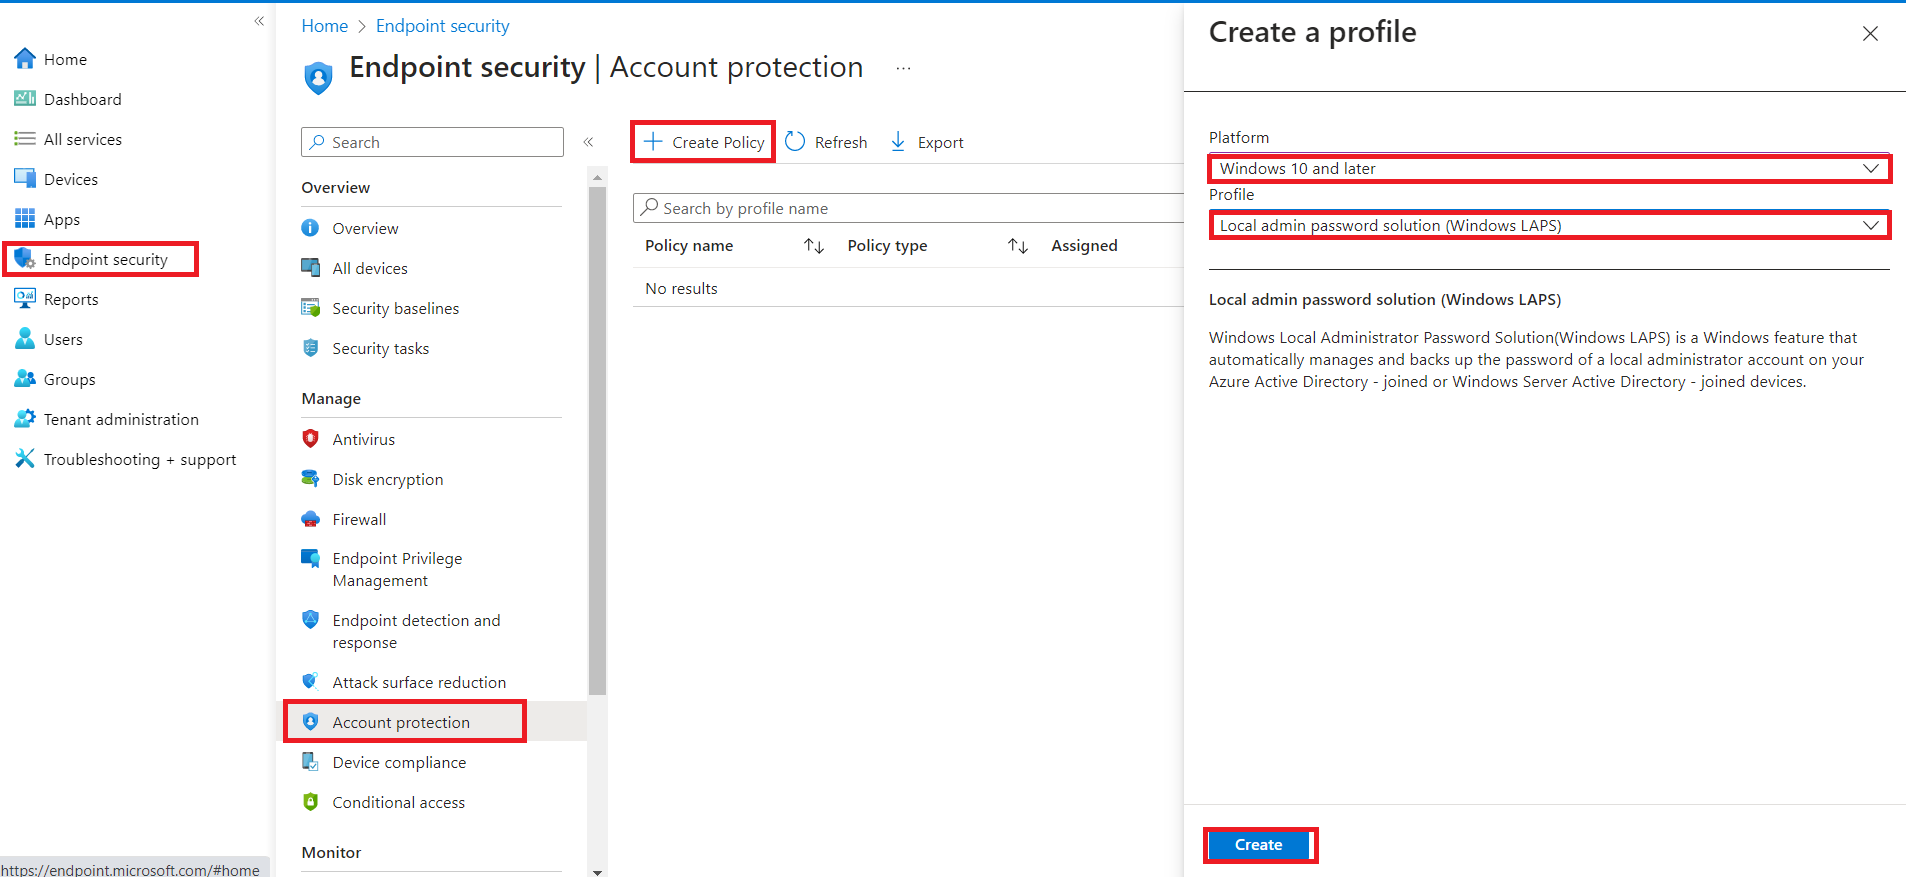Click the Home icon in left navigation
This screenshot has height=877, width=1906.
click(25, 59)
